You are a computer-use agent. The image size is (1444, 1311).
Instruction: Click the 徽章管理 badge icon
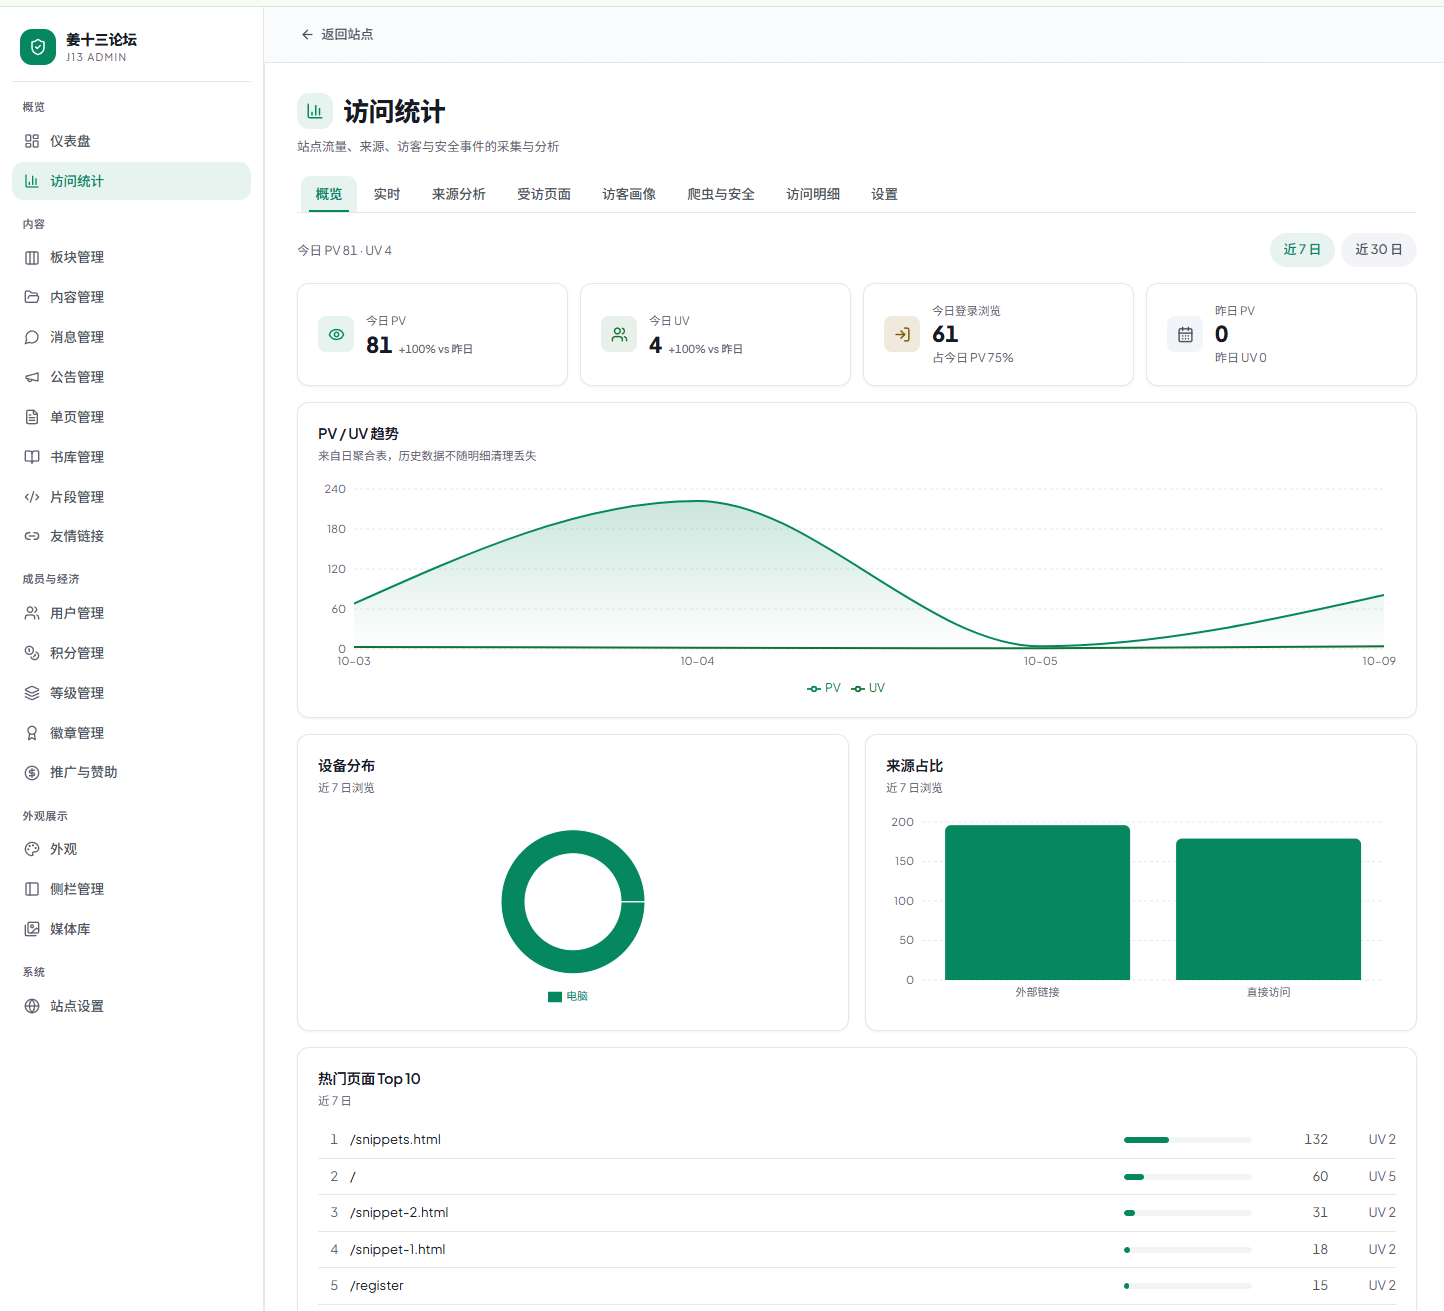click(x=32, y=733)
